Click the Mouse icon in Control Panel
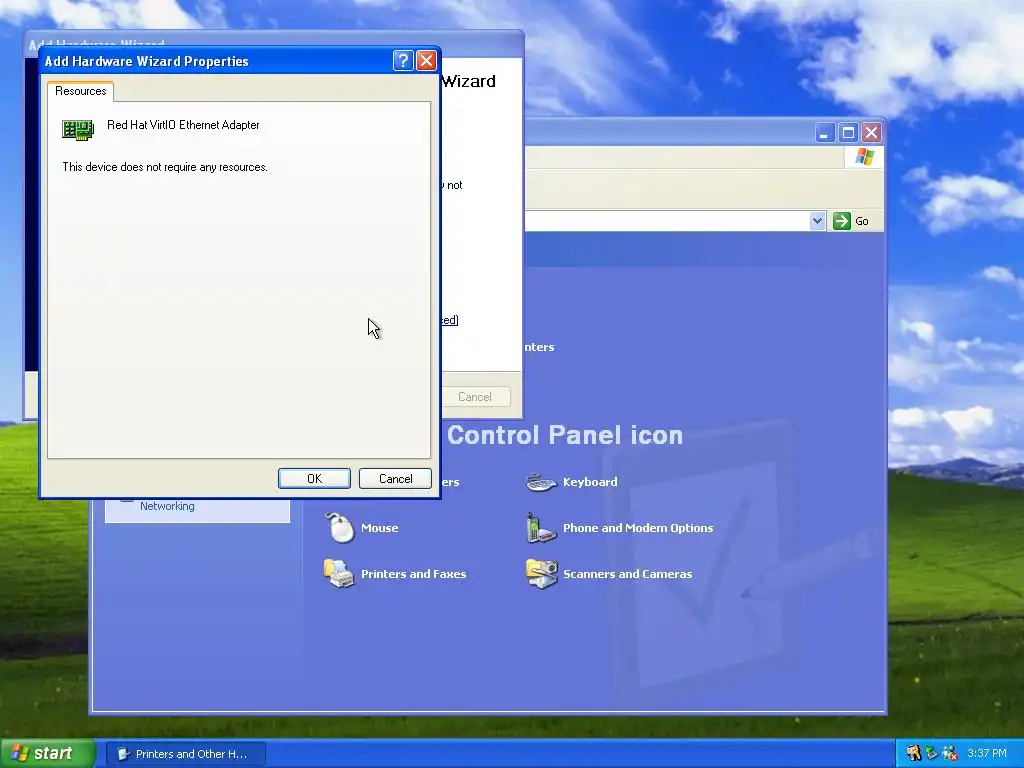 340,528
